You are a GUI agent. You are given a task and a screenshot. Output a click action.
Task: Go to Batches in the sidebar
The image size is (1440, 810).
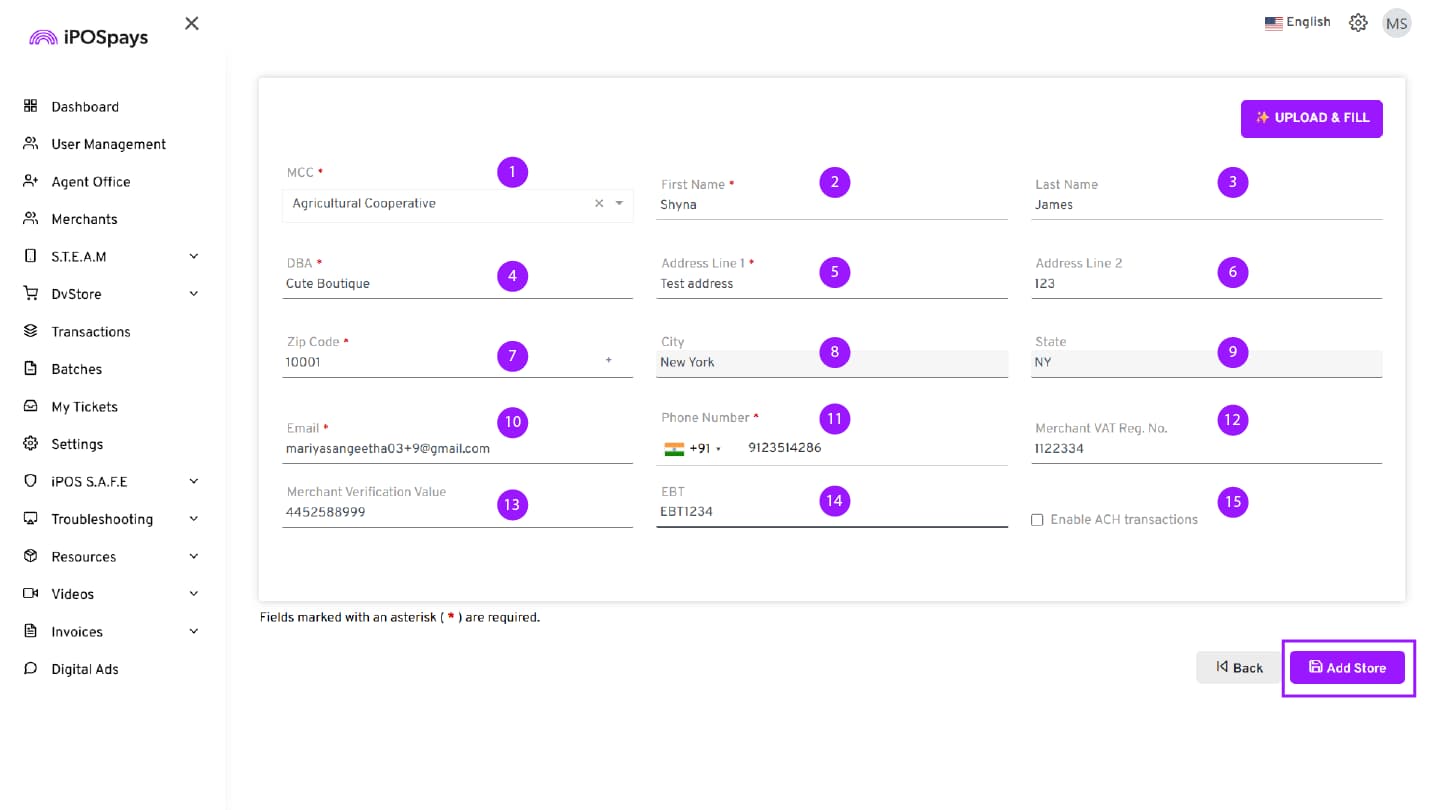pos(76,369)
